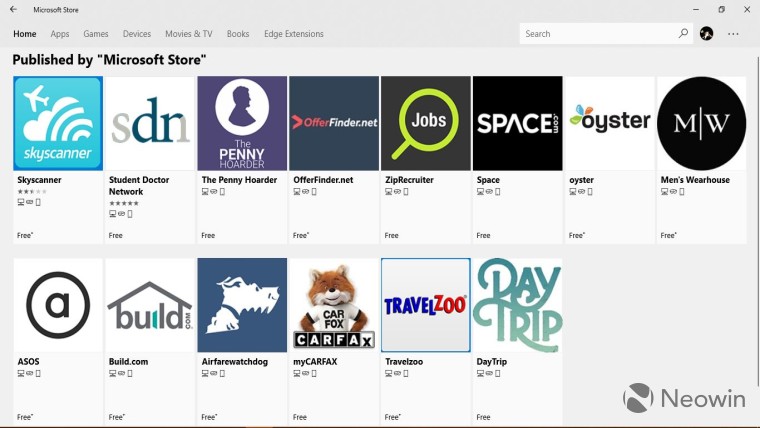Viewport: 760px width, 428px height.
Task: Open the Travelzoo app logo
Action: coord(426,305)
